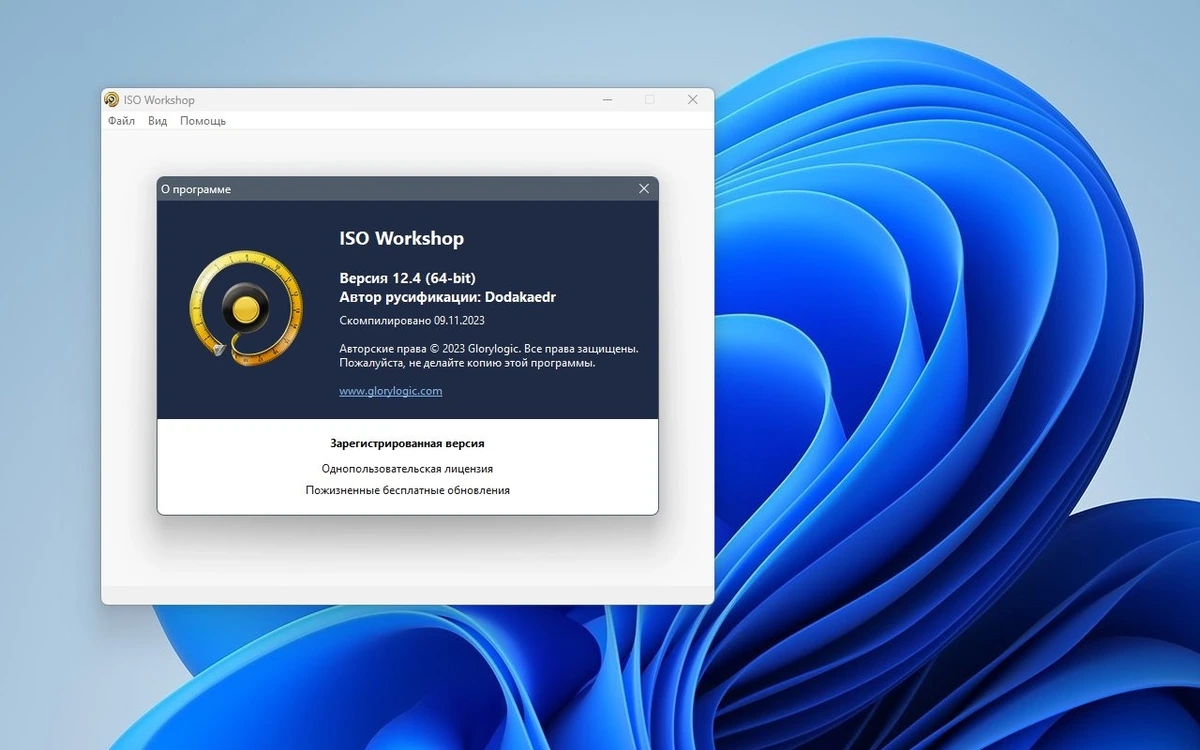Image resolution: width=1200 pixels, height=750 pixels.
Task: Click the Авторские права © 2023 Glorylogic line
Action: click(489, 348)
